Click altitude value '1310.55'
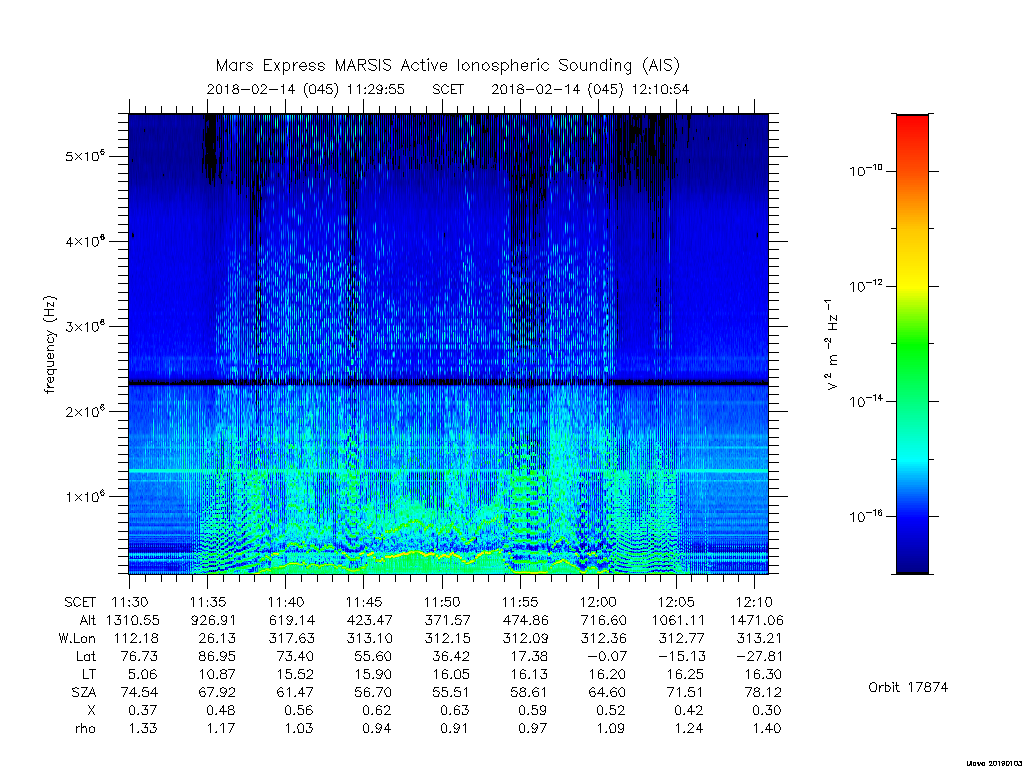This screenshot has height=768, width=1024. pyautogui.click(x=133, y=620)
